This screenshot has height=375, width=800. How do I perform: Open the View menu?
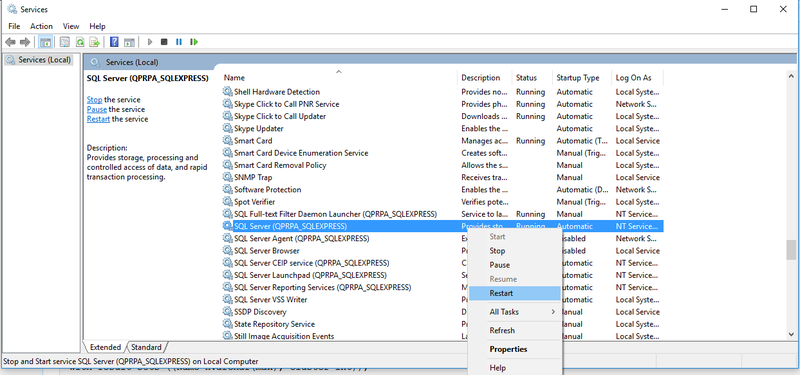pyautogui.click(x=71, y=26)
